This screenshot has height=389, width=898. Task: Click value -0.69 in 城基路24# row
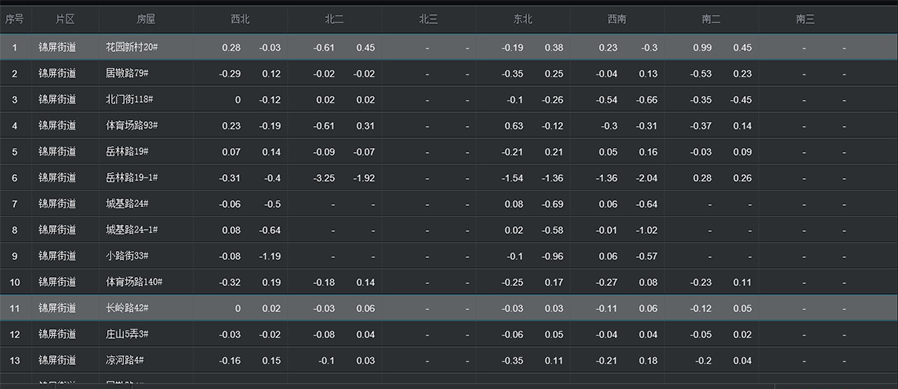[552, 204]
